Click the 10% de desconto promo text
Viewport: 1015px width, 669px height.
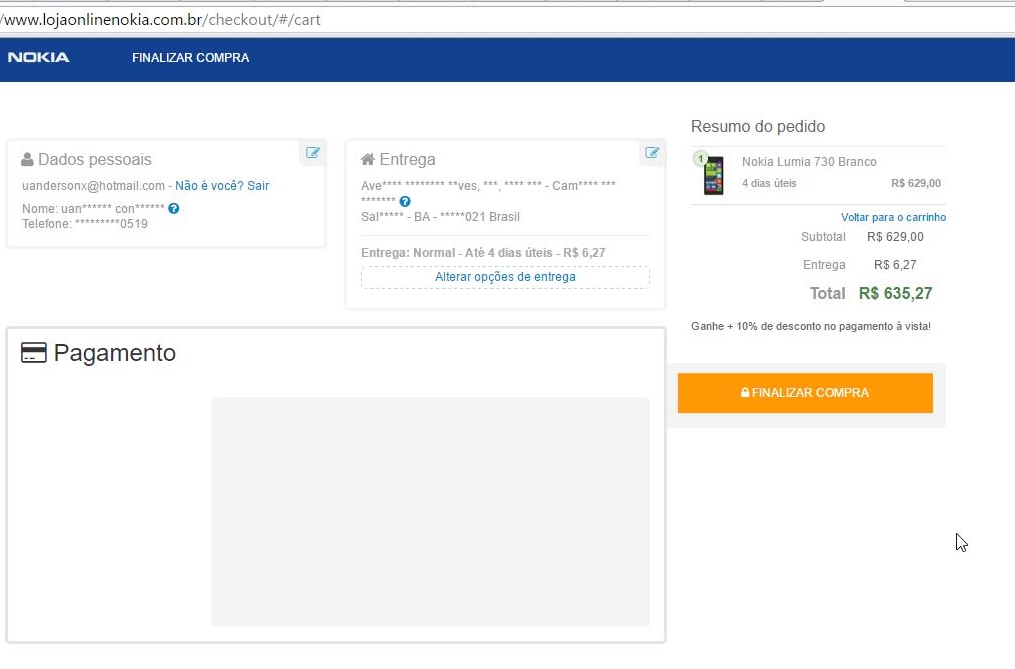pos(810,326)
